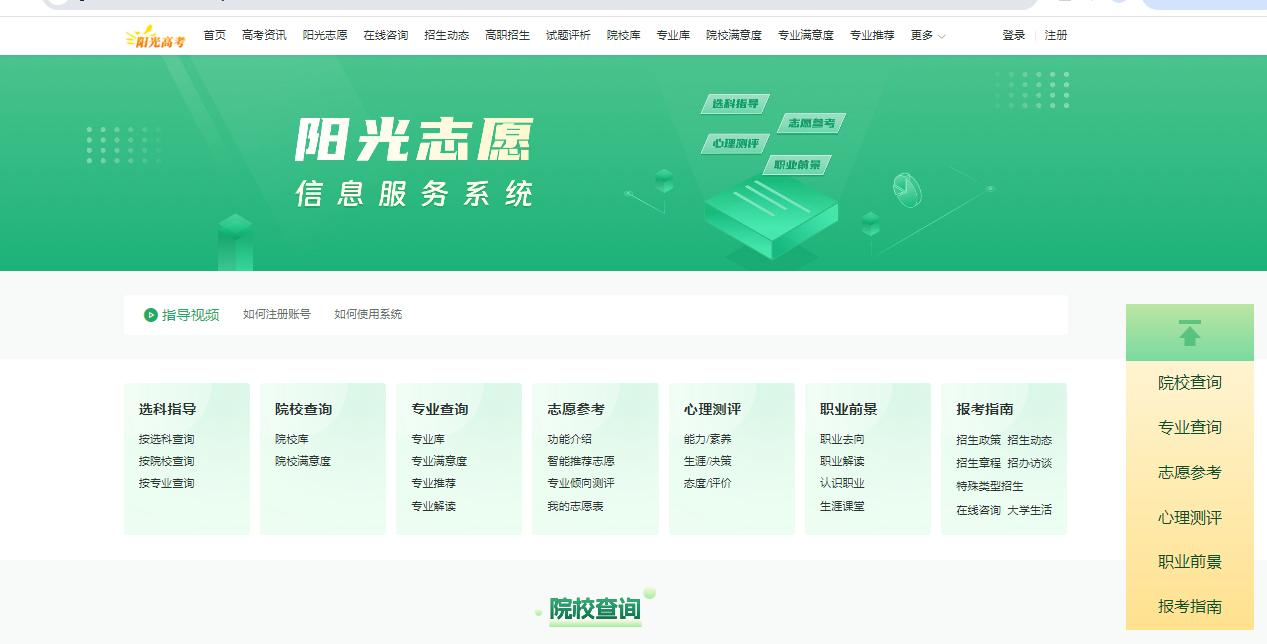
Task: Click 智能推荐志愿 link
Action: coord(581,461)
